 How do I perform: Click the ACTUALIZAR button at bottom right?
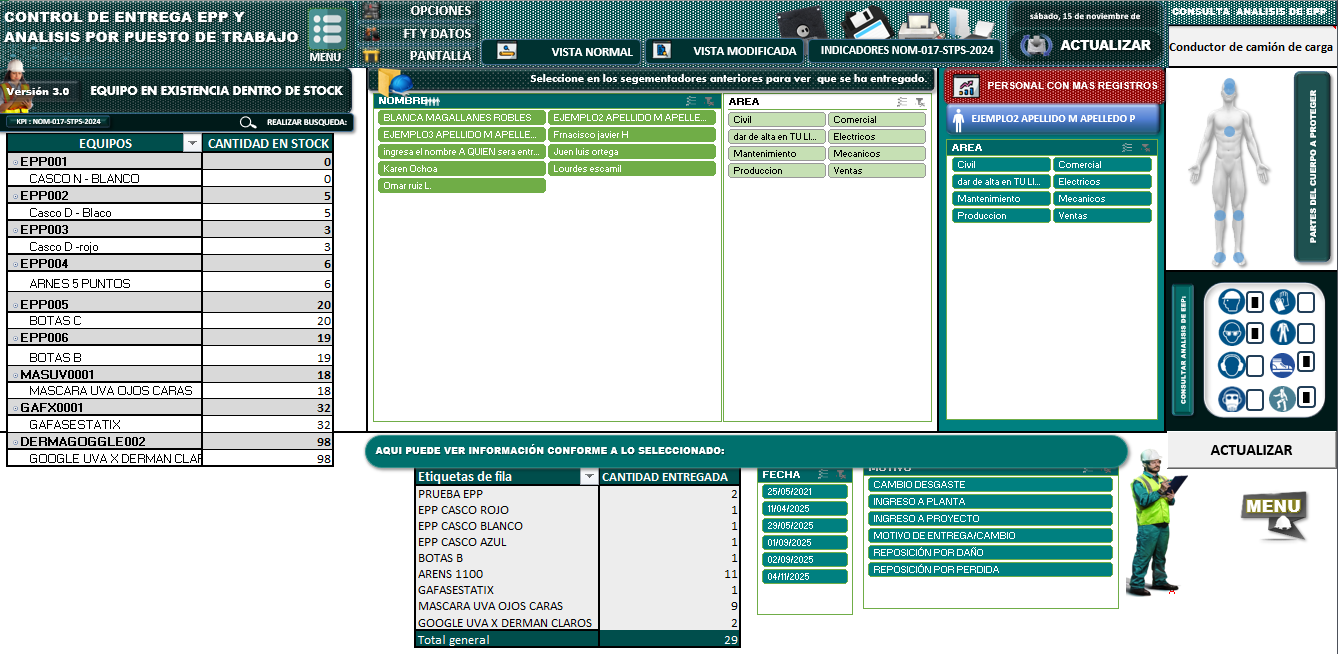[x=1251, y=450]
